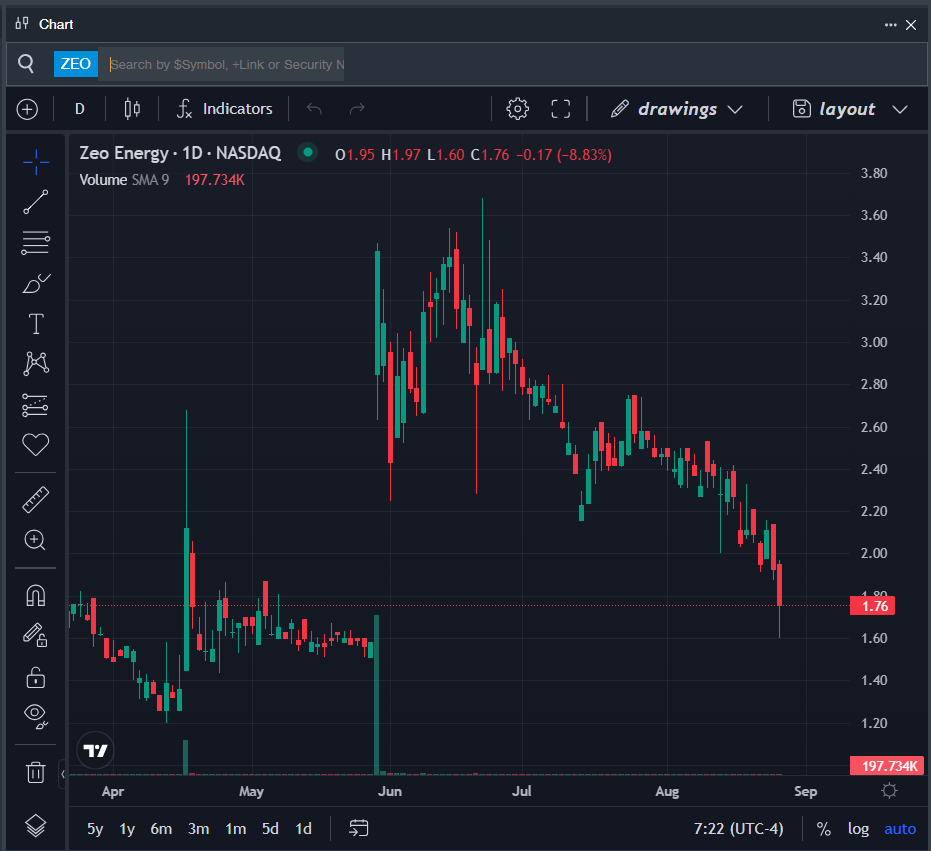Click the 1.76 current price label
The height and width of the screenshot is (851, 931).
click(x=872, y=606)
